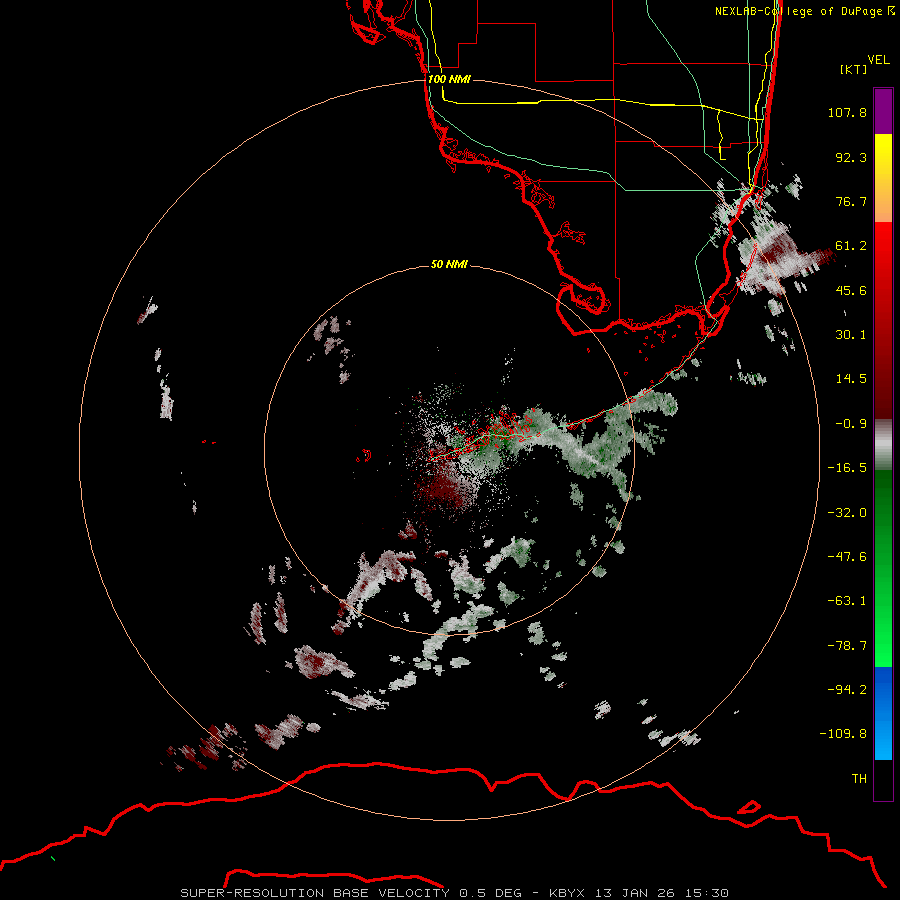Screen dimensions: 900x900
Task: Click the 30.1 legend value
Action: tap(851, 335)
